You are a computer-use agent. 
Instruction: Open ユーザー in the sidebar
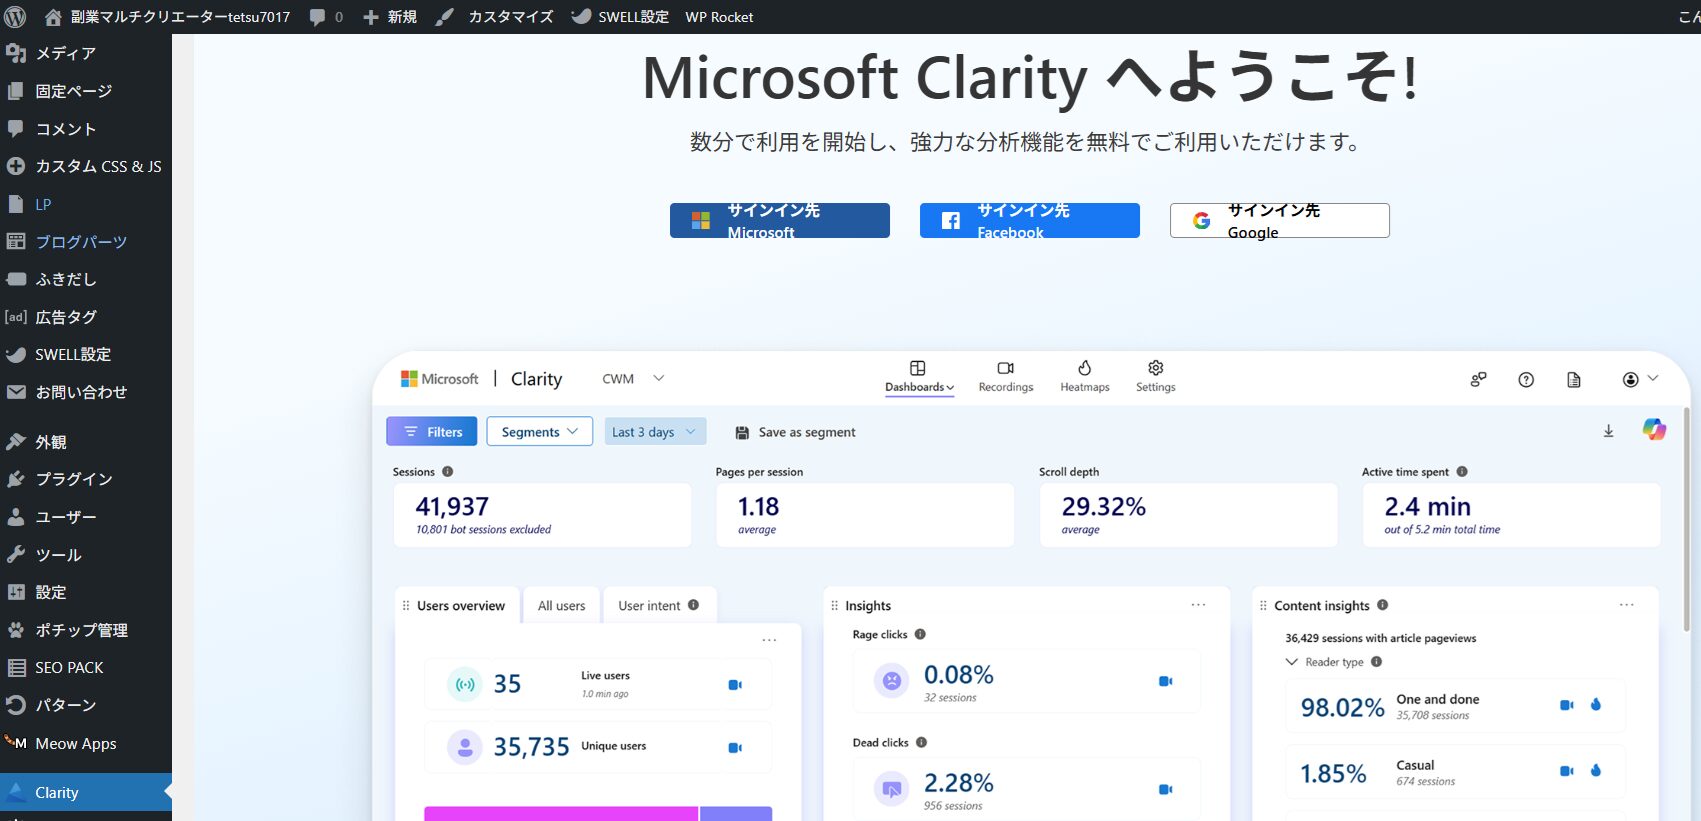pos(86,517)
